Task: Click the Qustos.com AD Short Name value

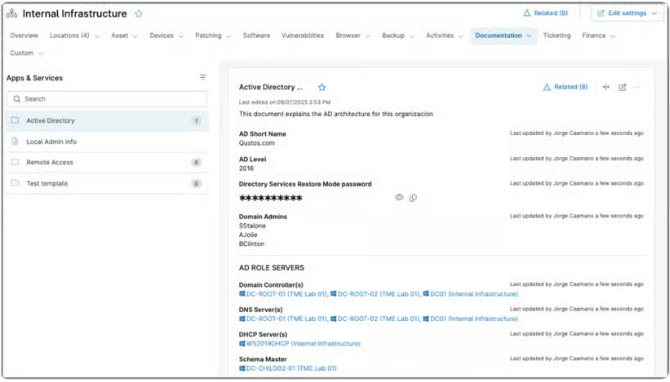Action: pyautogui.click(x=257, y=143)
